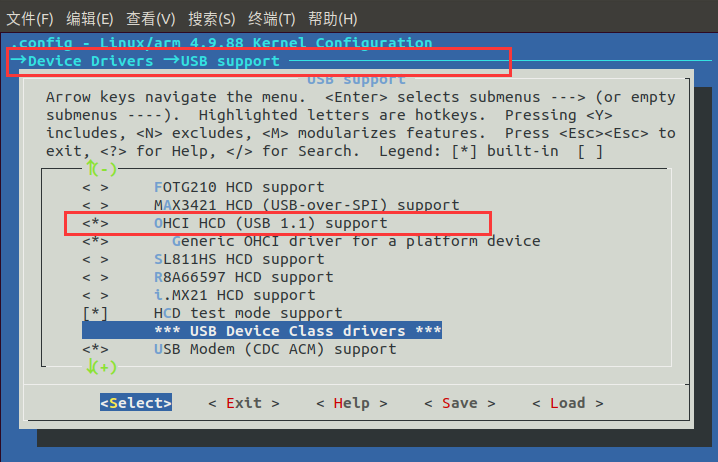Viewport: 718px width, 462px height.
Task: Click the USB support breadcrumb text
Action: click(x=230, y=61)
